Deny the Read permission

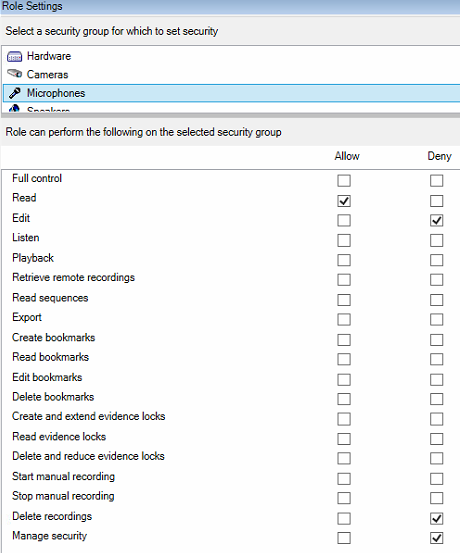pos(436,201)
